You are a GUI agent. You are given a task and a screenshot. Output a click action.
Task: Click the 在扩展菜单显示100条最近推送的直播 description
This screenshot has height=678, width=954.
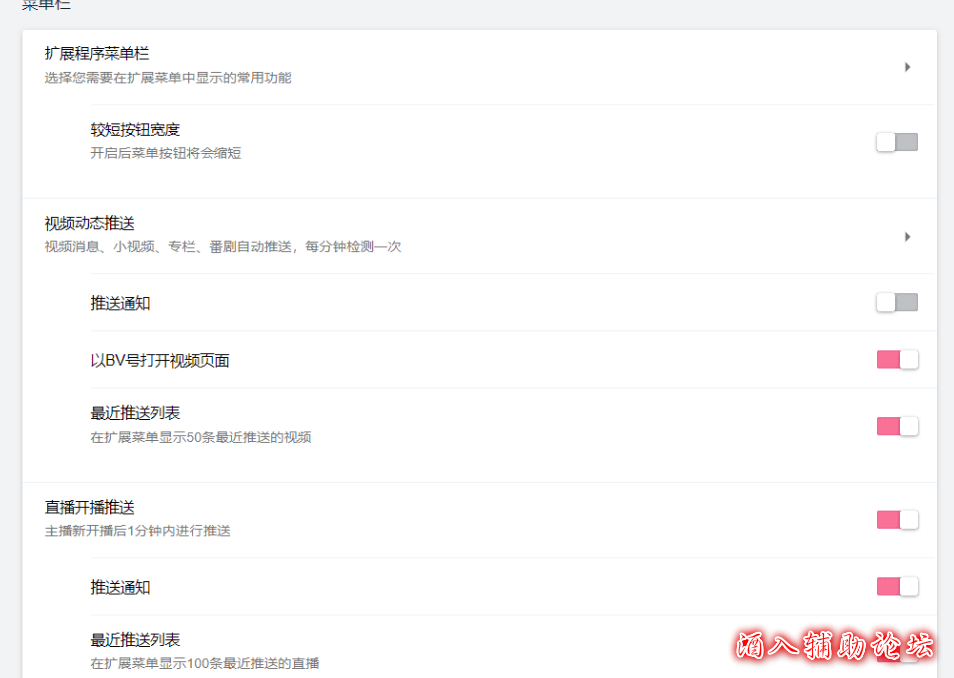click(x=205, y=663)
